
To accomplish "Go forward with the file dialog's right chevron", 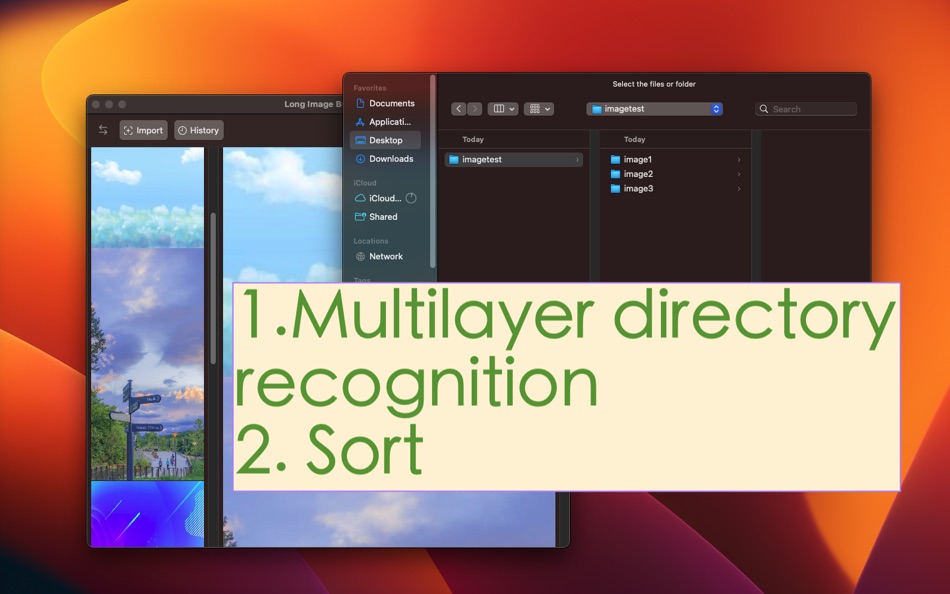I will click(x=475, y=109).
